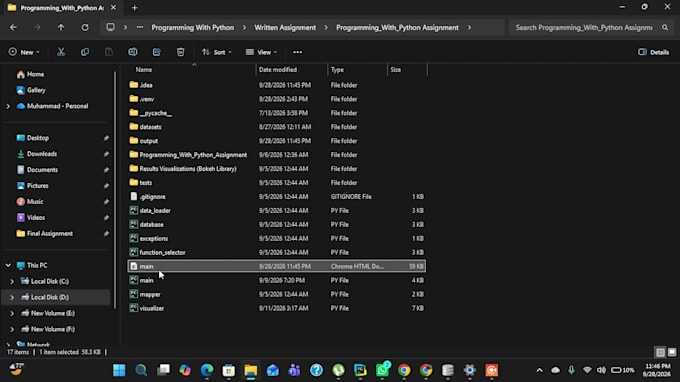Add a new File Explorer tab
680x382 pixels.
coord(134,8)
